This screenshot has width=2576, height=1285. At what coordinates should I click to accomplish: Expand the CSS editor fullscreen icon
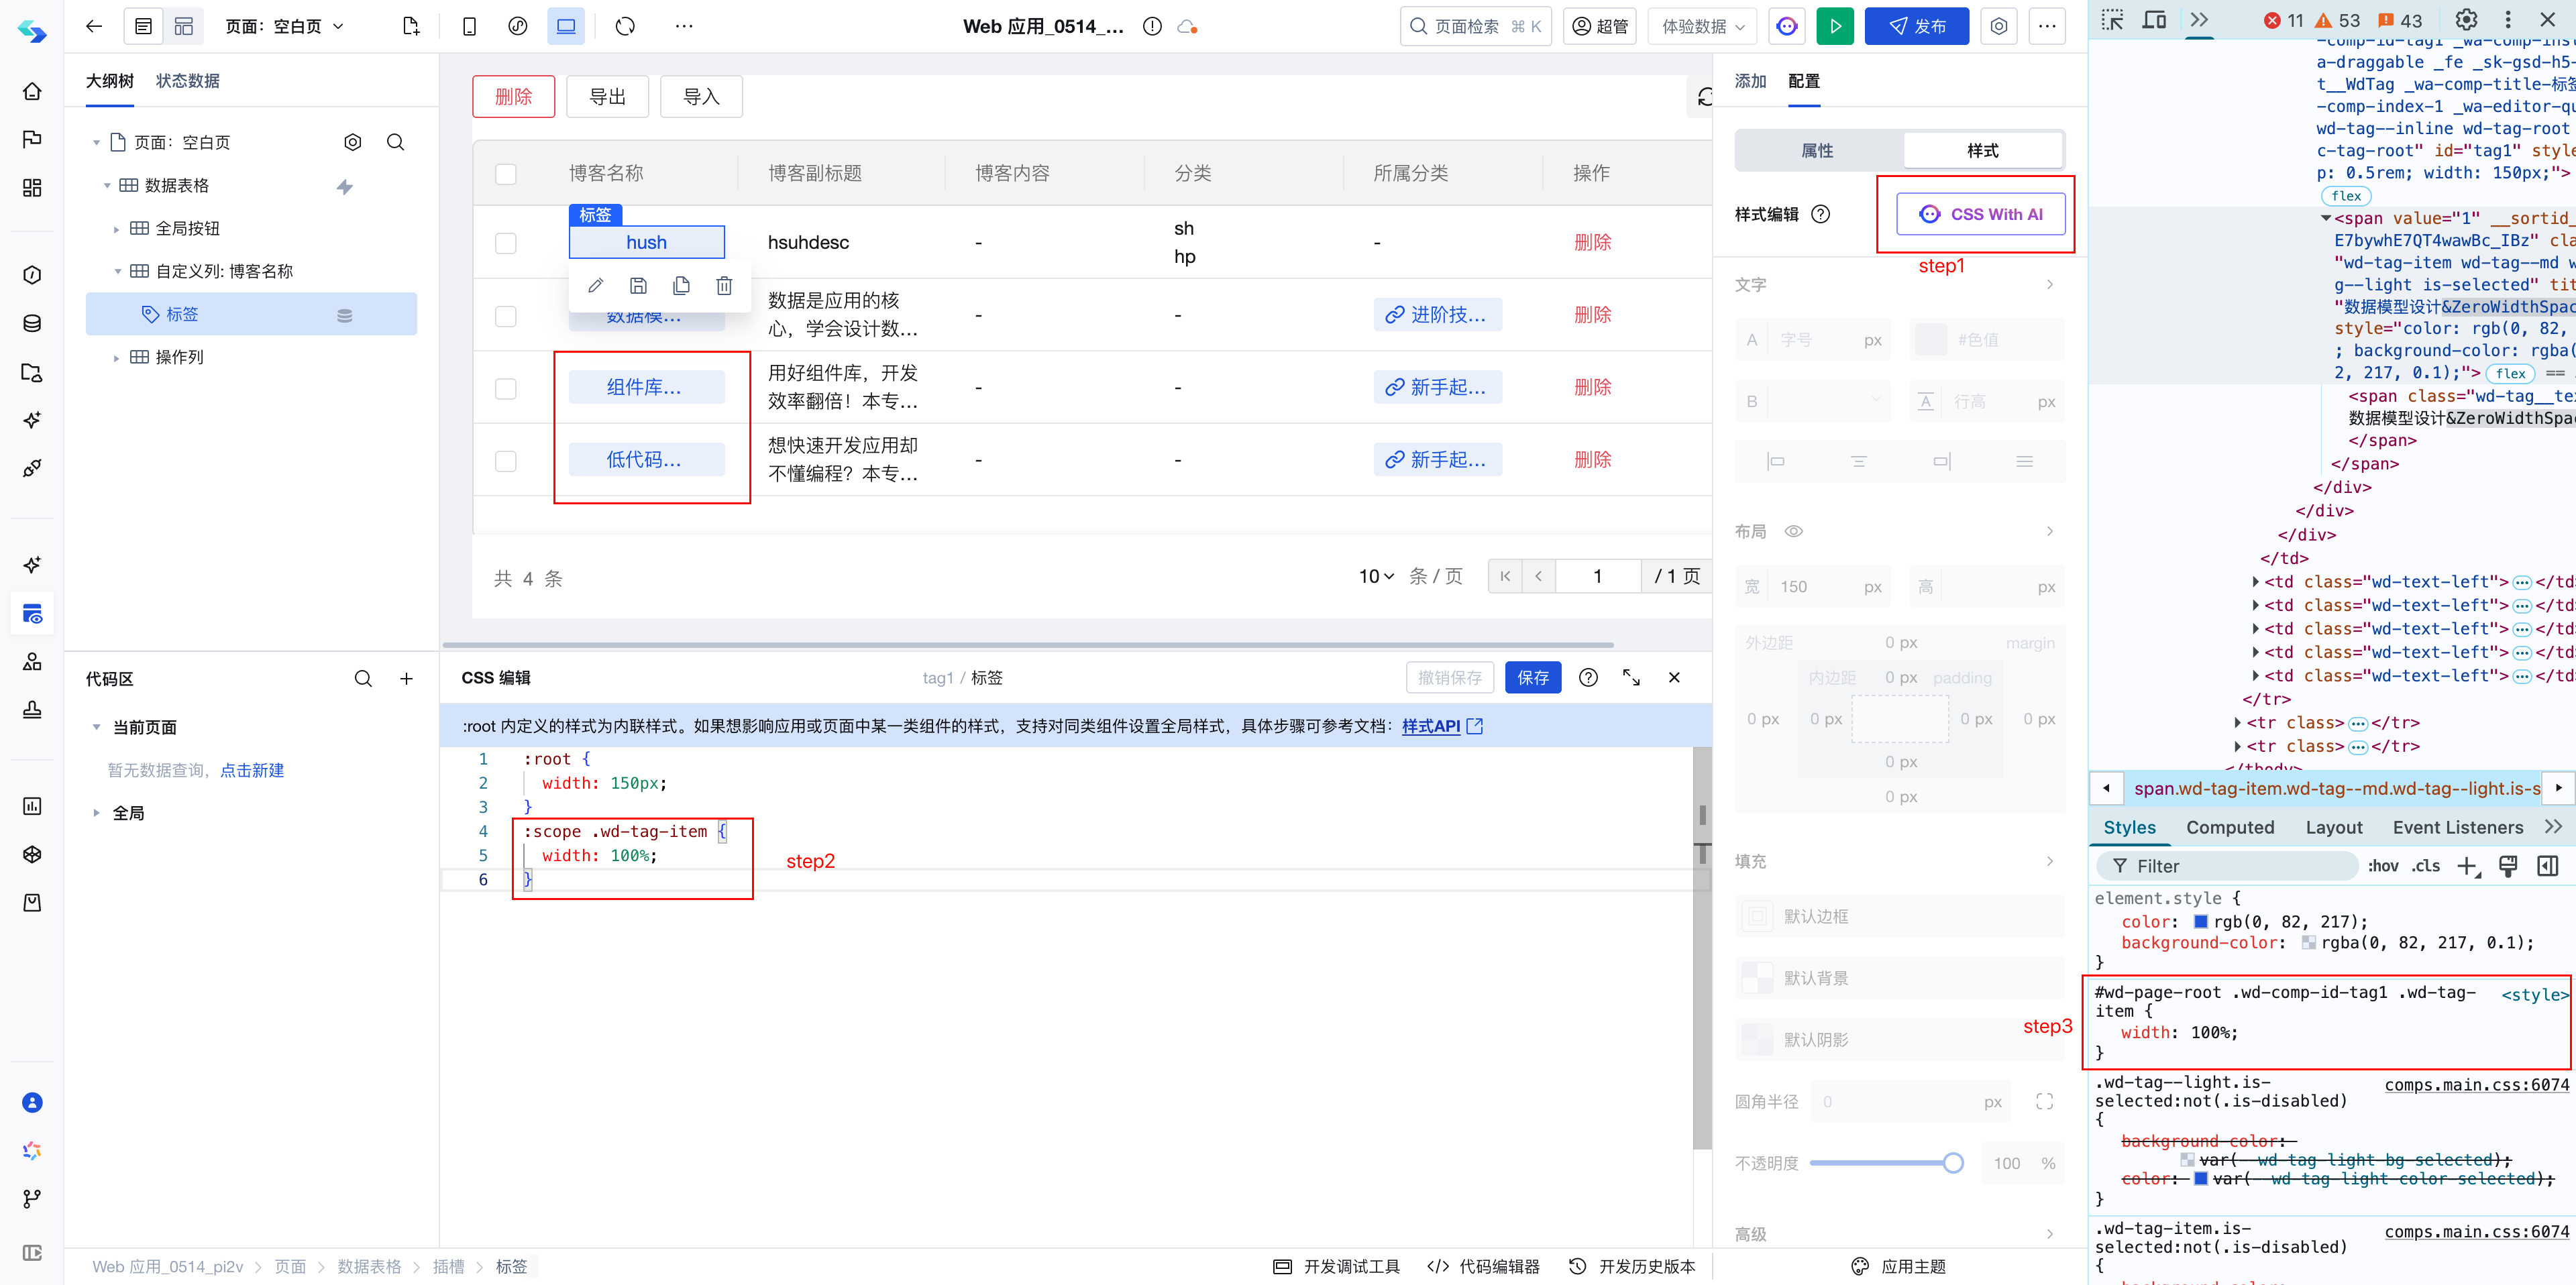click(1631, 678)
